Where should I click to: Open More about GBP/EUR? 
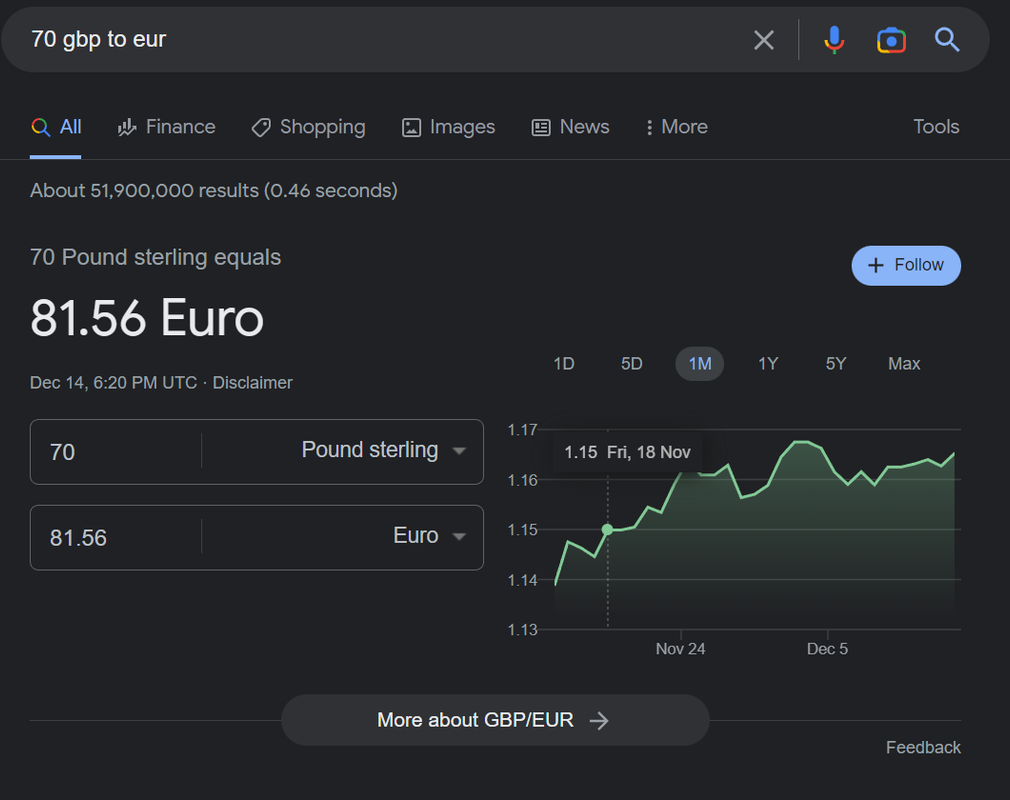[494, 720]
